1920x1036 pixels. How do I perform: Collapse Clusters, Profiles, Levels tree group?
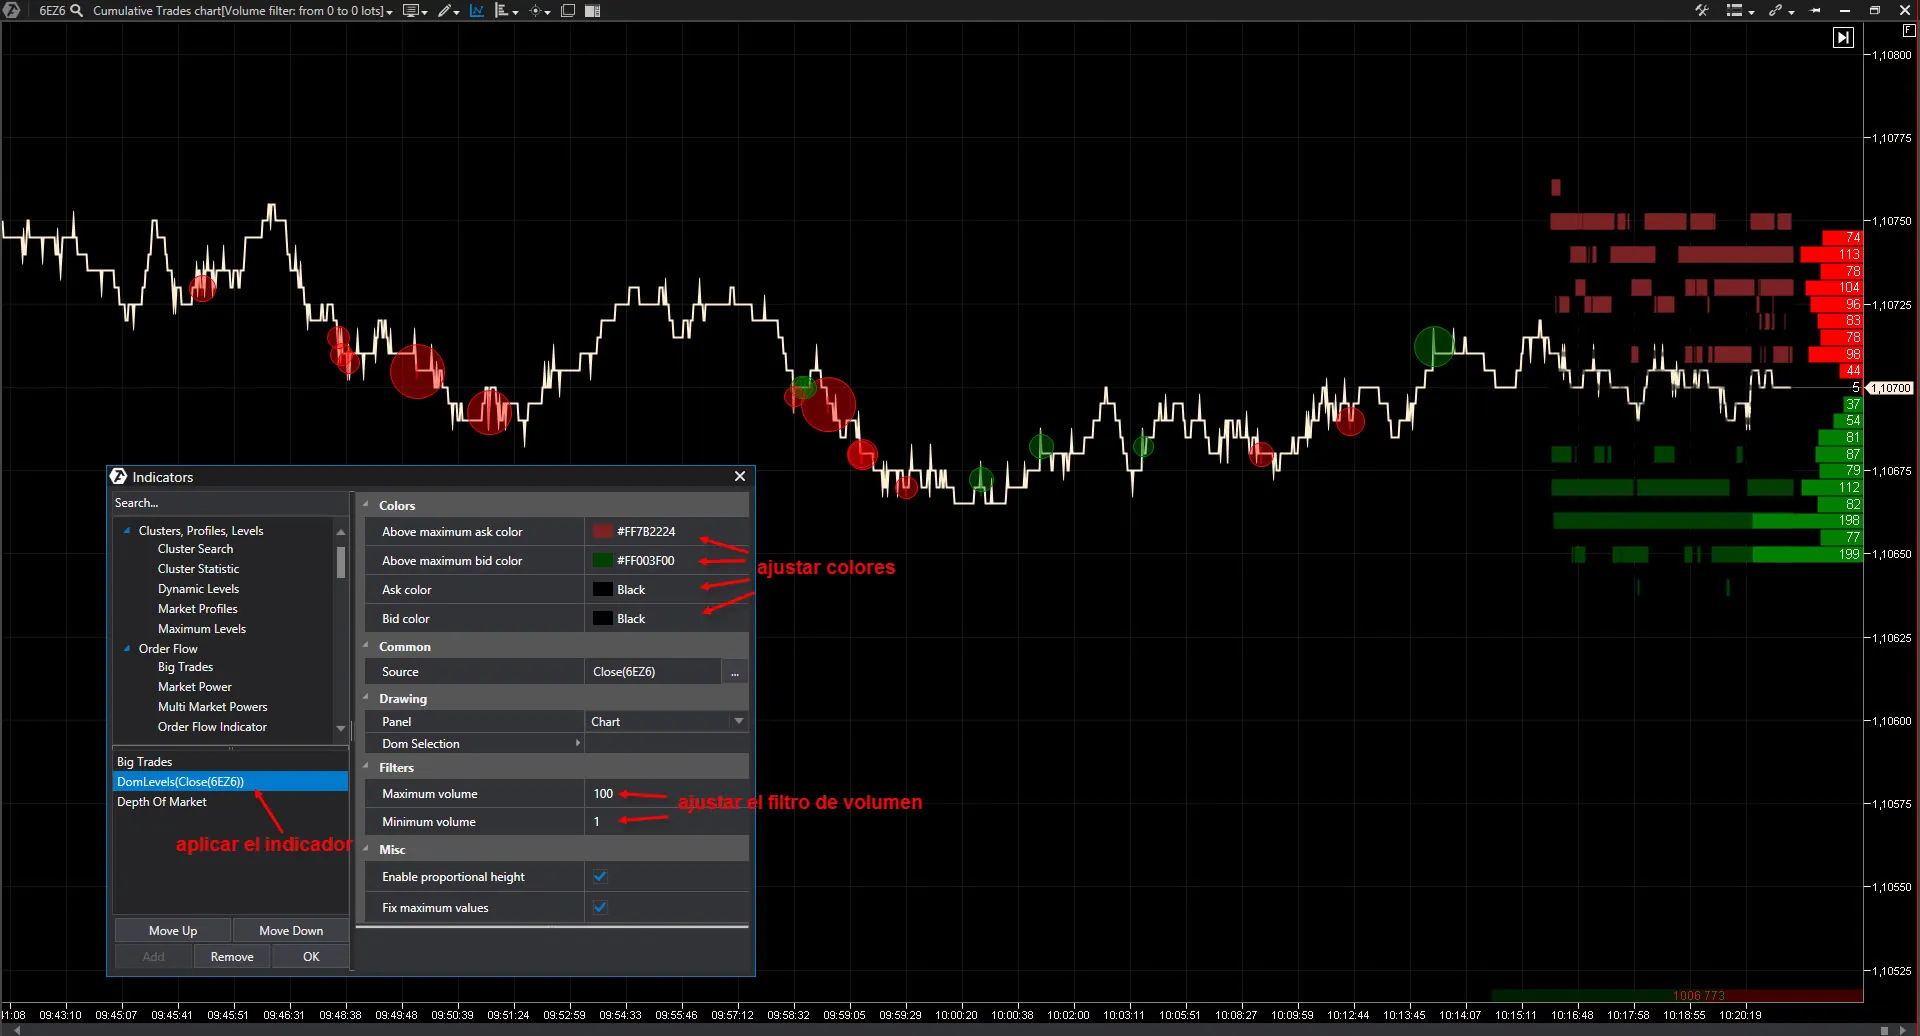pyautogui.click(x=127, y=531)
